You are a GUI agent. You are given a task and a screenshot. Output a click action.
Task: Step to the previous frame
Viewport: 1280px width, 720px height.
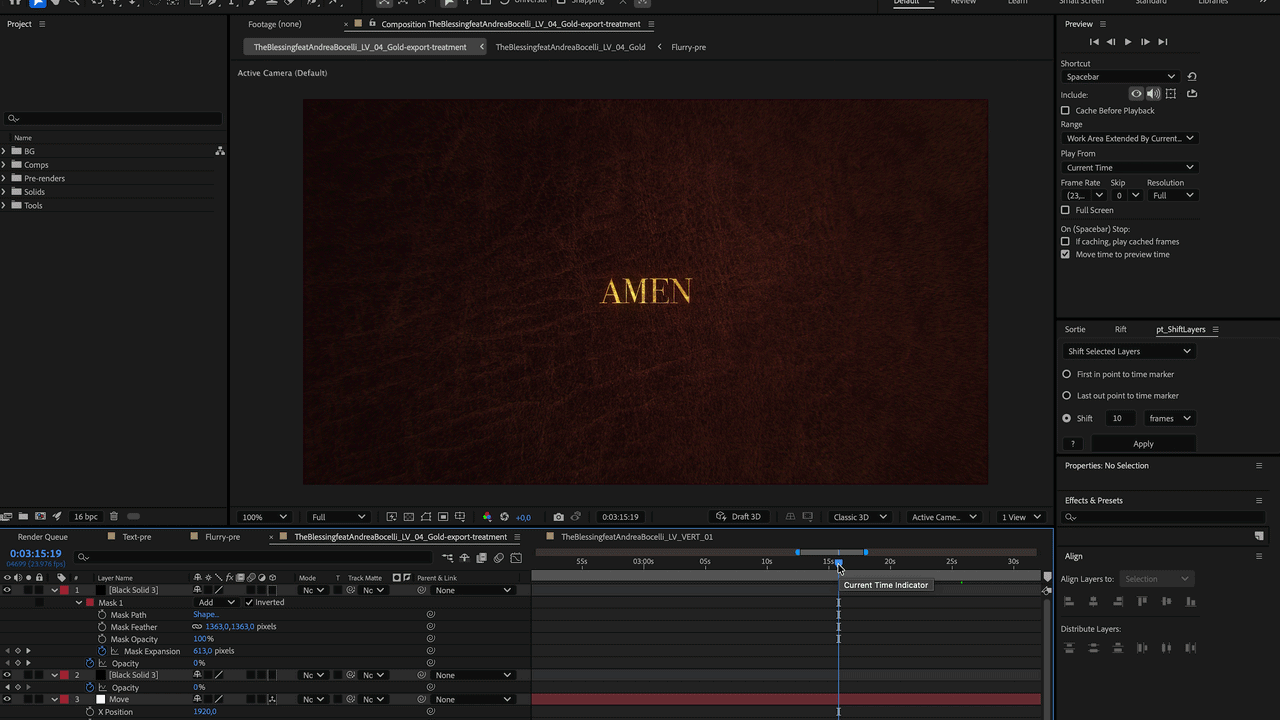click(x=1111, y=42)
